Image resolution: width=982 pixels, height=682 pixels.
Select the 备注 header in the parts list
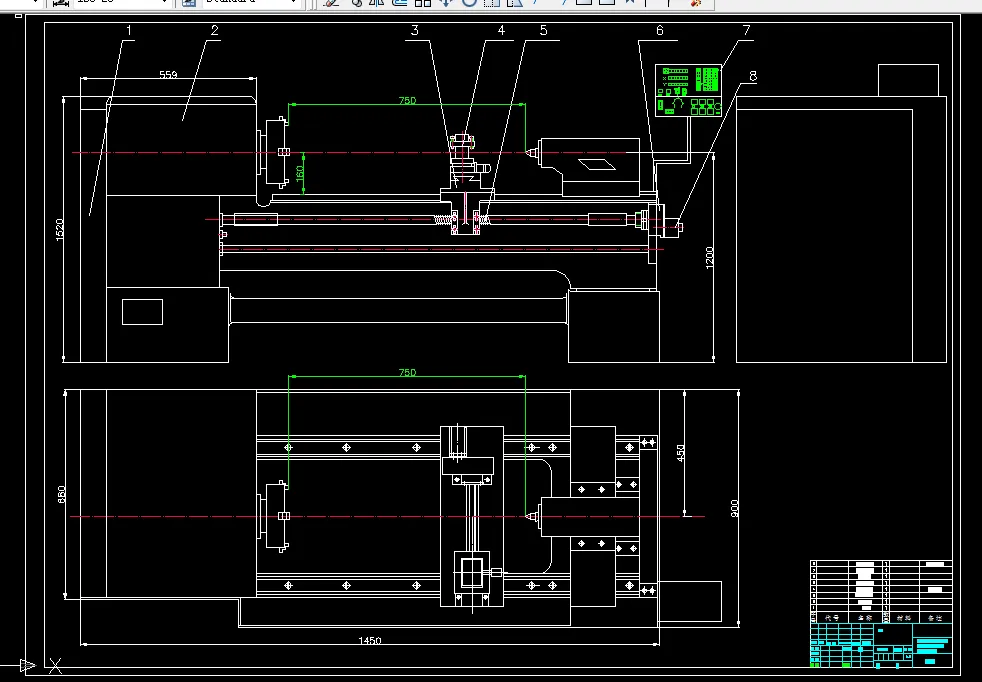(x=935, y=617)
